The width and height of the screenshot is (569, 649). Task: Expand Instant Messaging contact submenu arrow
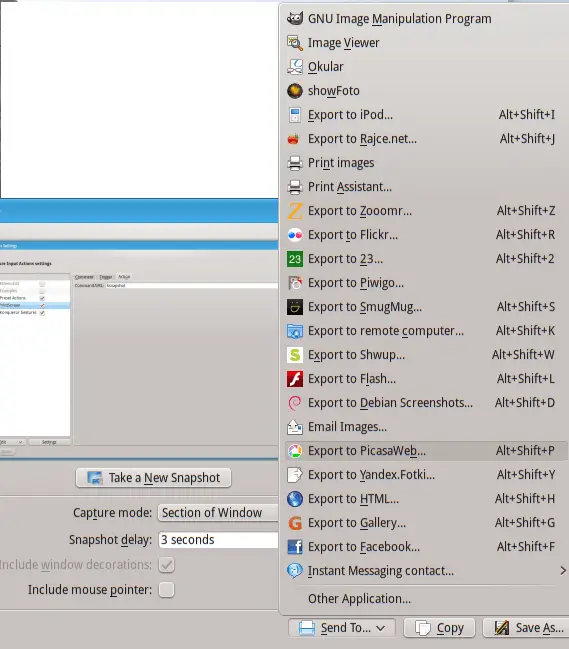(562, 571)
